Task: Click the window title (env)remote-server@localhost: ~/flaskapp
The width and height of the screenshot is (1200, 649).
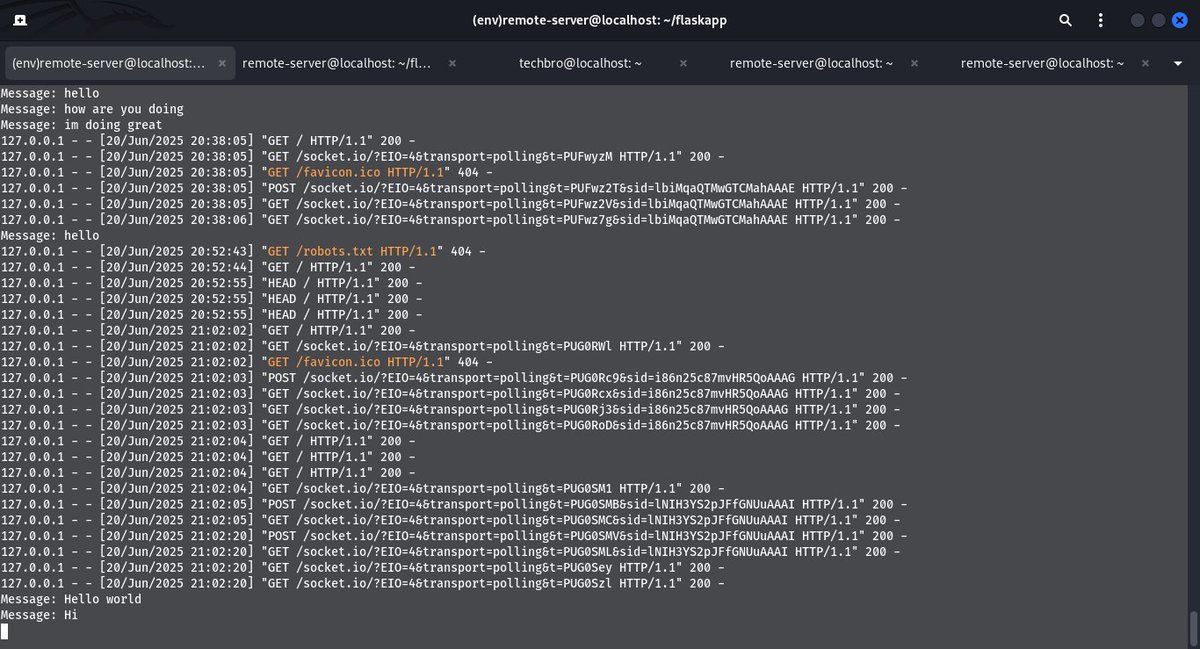Action: (x=599, y=20)
